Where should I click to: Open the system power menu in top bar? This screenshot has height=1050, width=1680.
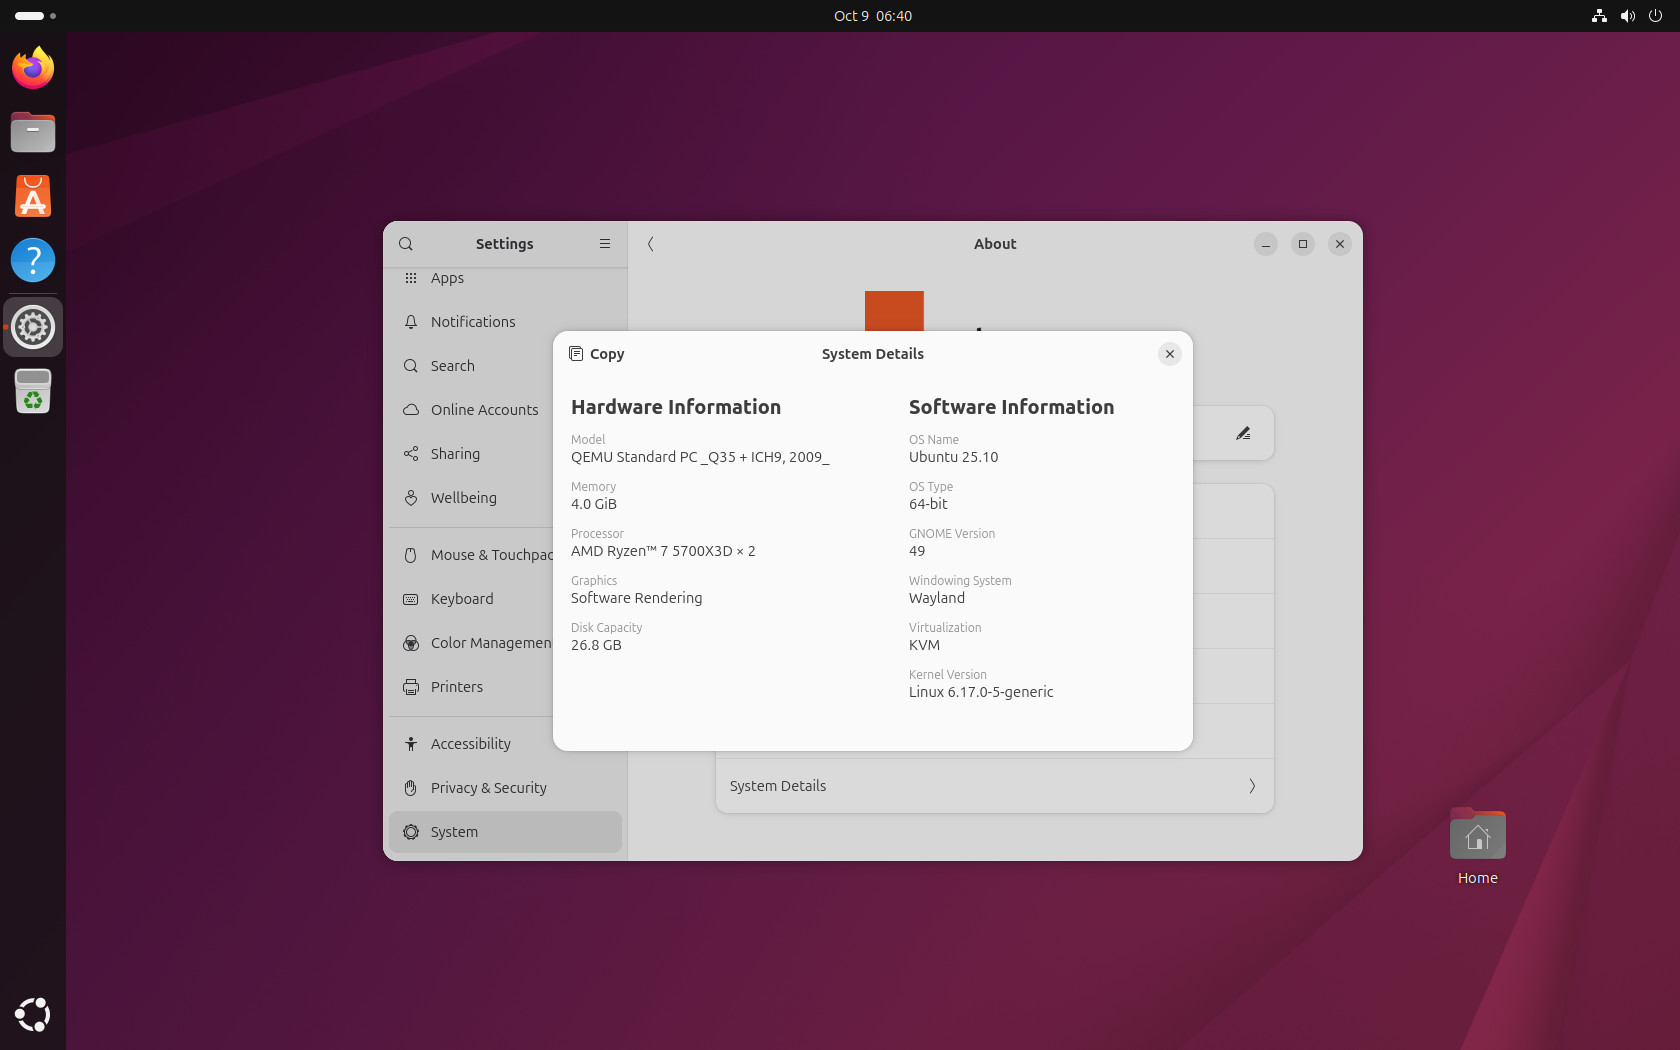point(1655,16)
